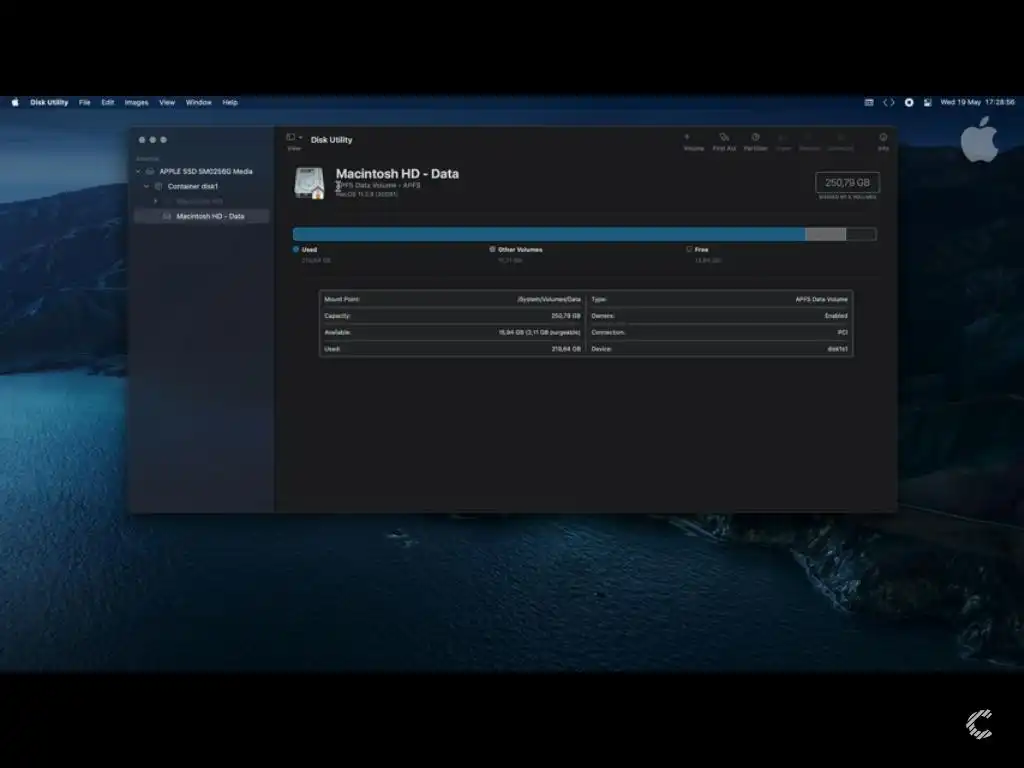The image size is (1024, 768).
Task: Click the Owners value Enabled
Action: [836, 316]
